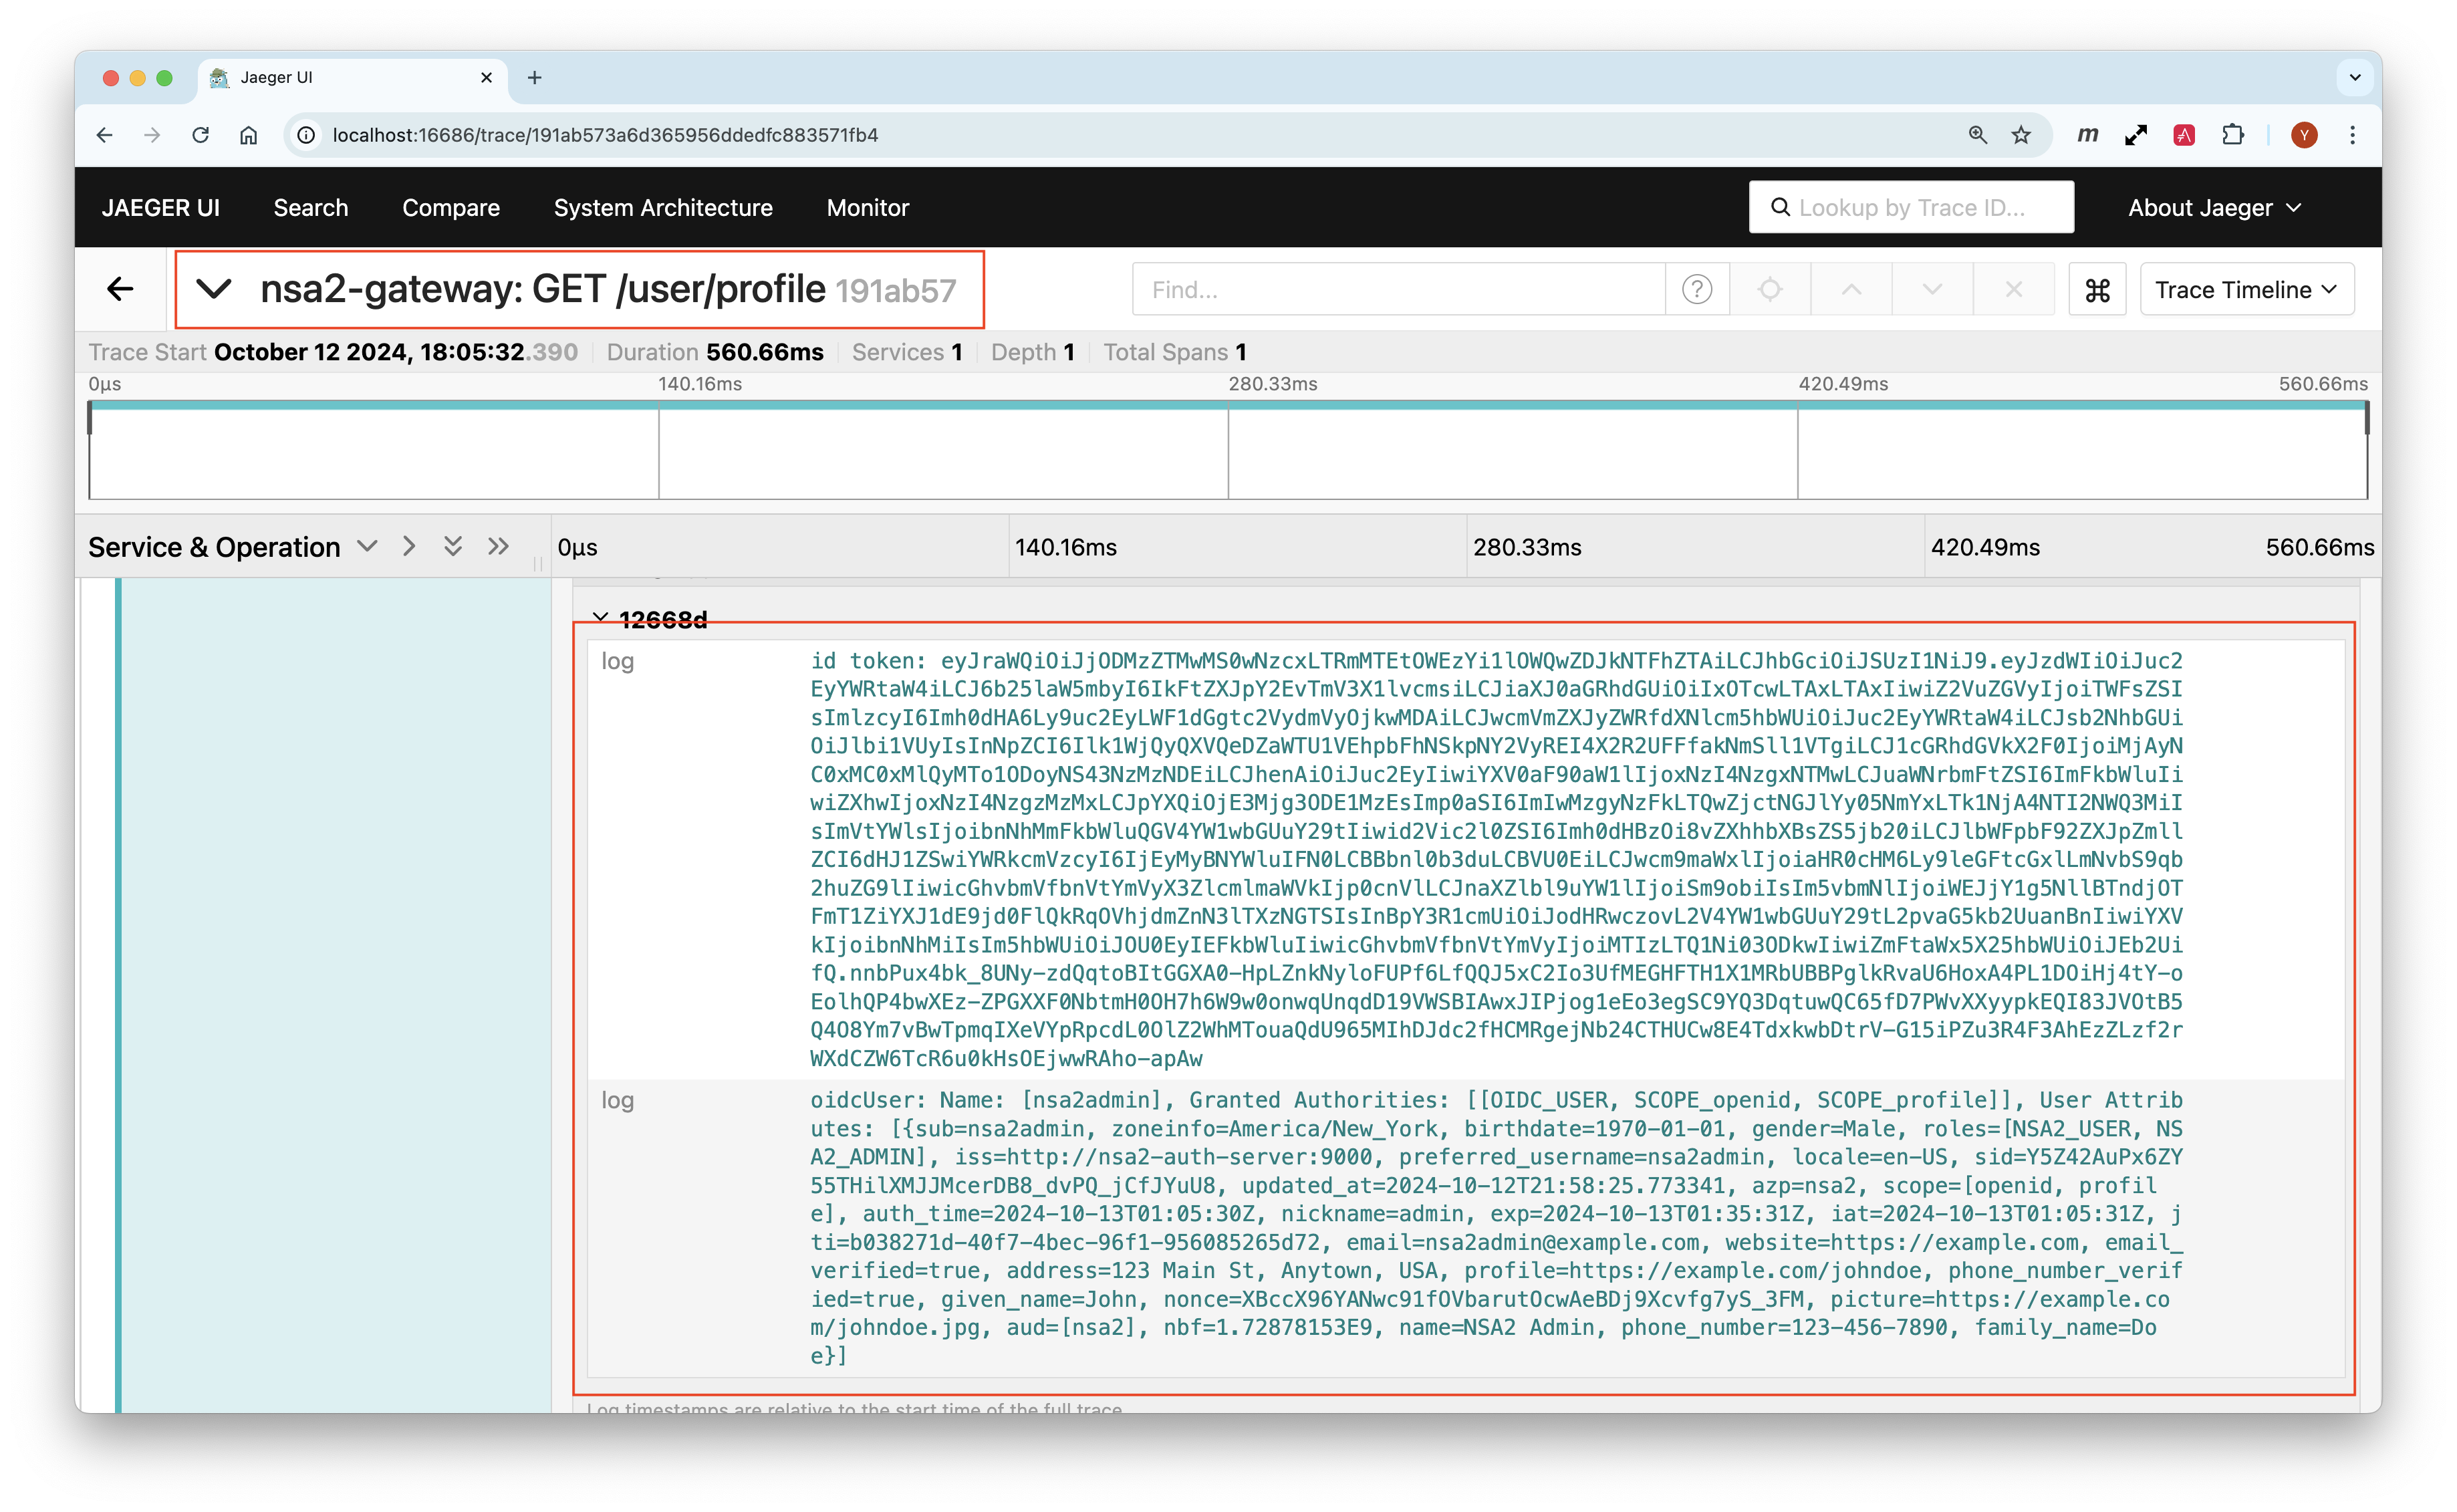Close the Jaeger UI browser tab

click(486, 78)
